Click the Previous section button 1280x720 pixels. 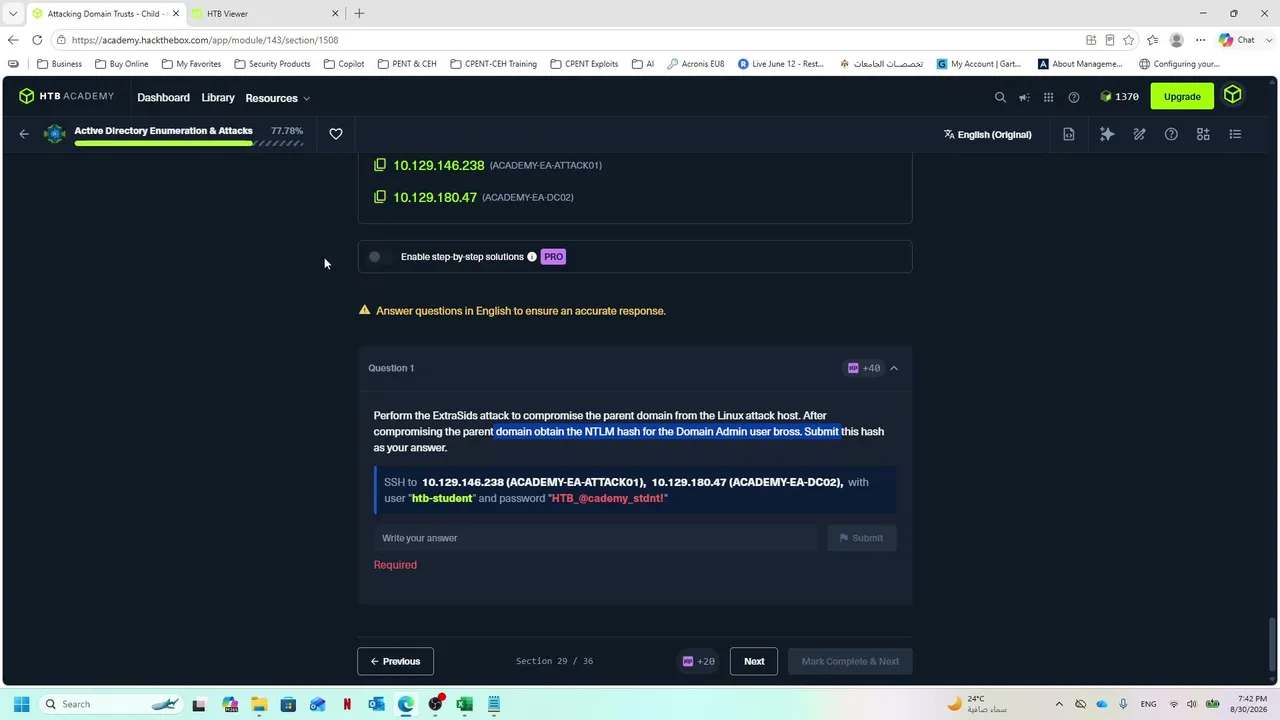pyautogui.click(x=395, y=661)
